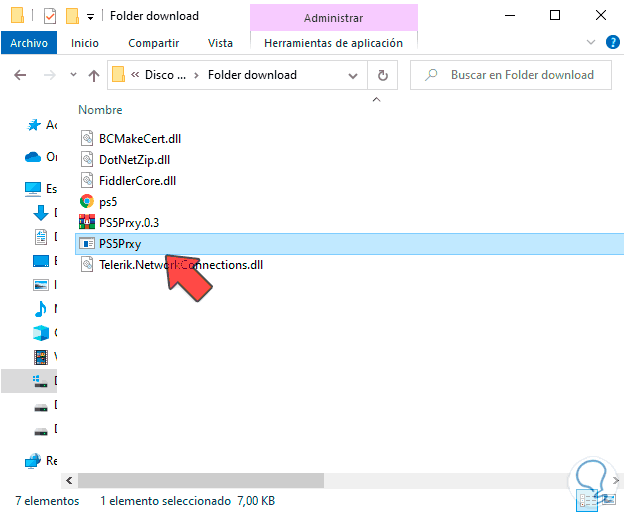Open the Compartir ribbon tab
This screenshot has height=513, width=625.
click(153, 43)
